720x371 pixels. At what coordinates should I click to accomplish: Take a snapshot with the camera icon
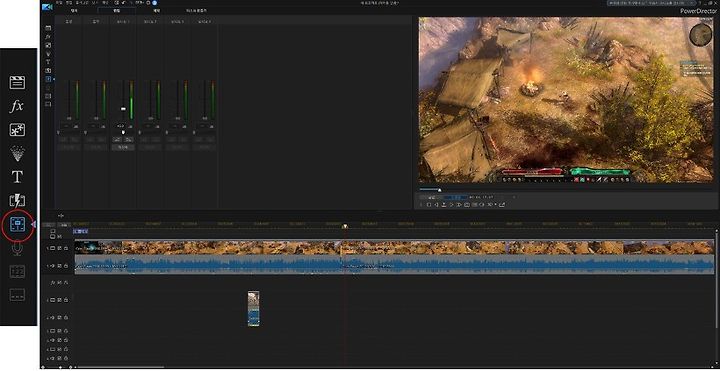pos(467,204)
